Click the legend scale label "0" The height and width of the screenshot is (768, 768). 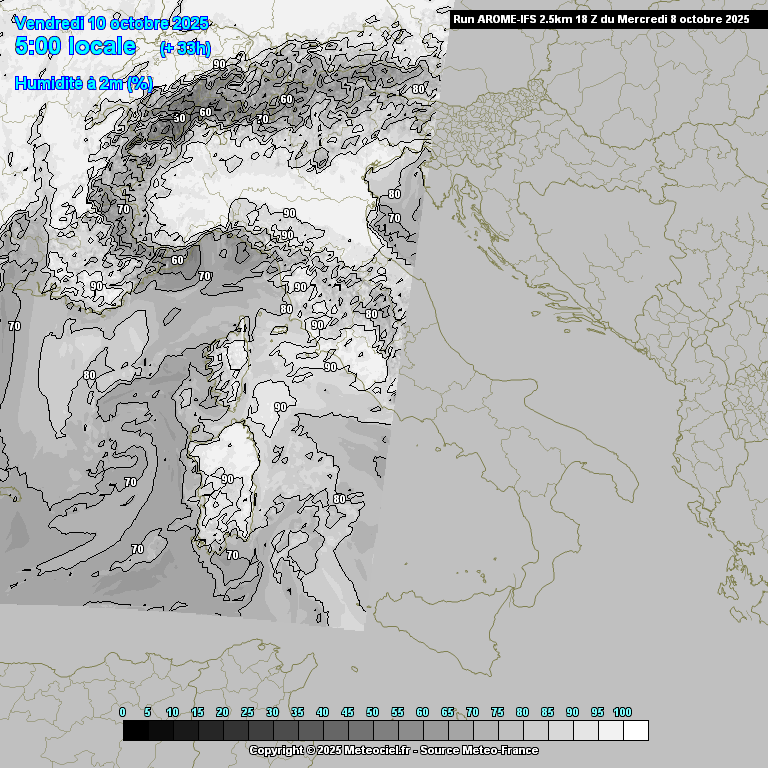click(x=123, y=712)
